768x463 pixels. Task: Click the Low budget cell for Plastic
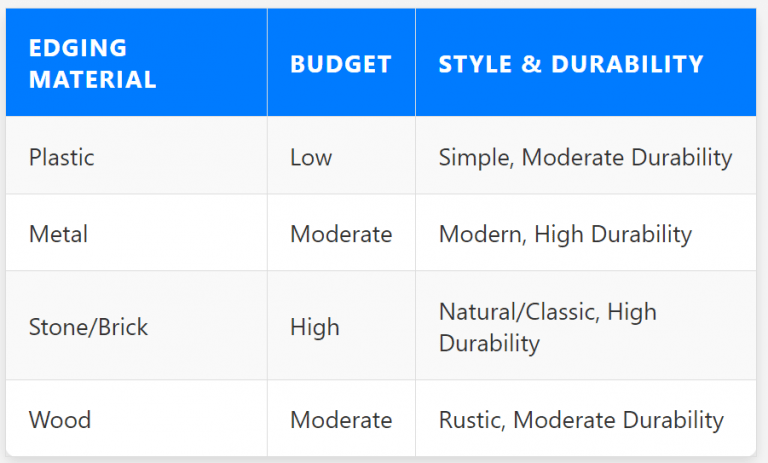pyautogui.click(x=311, y=157)
